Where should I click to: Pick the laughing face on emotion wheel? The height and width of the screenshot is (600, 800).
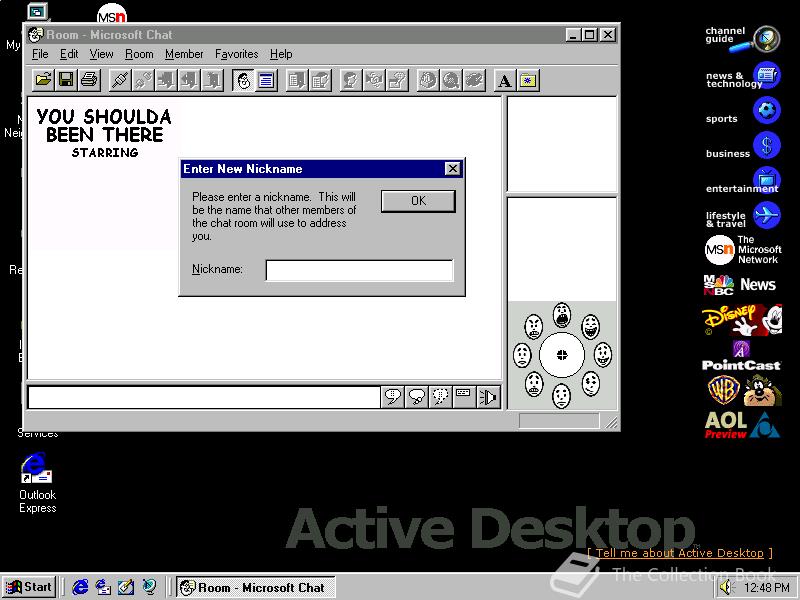click(590, 327)
